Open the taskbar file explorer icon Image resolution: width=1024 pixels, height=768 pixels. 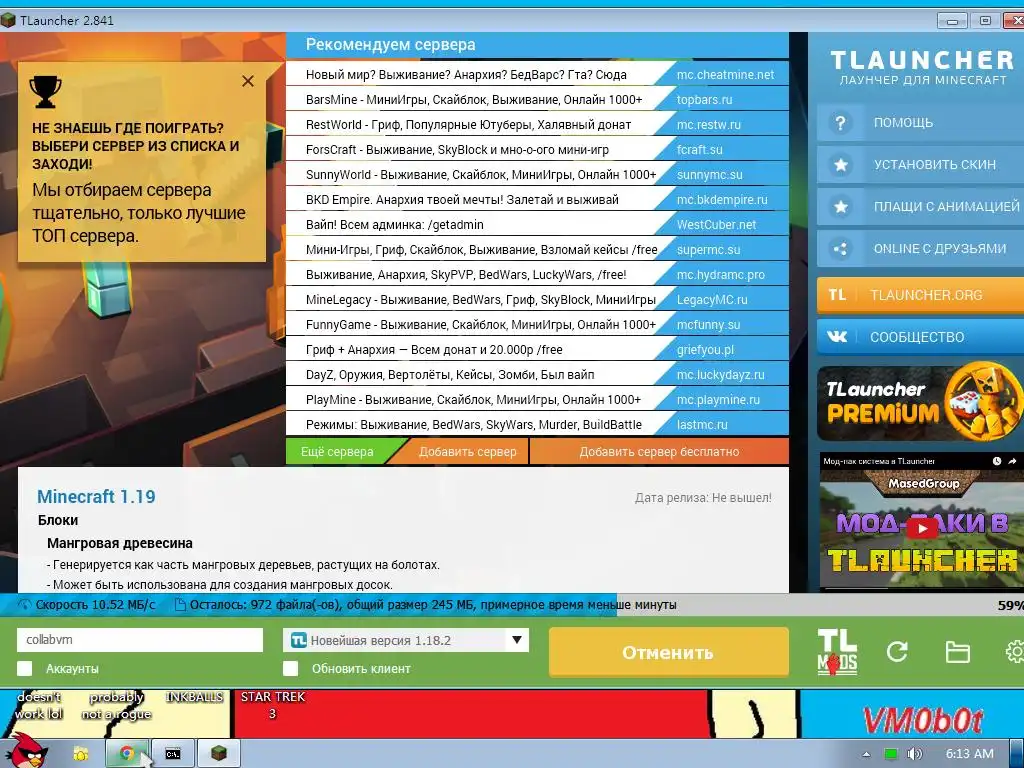pos(81,754)
